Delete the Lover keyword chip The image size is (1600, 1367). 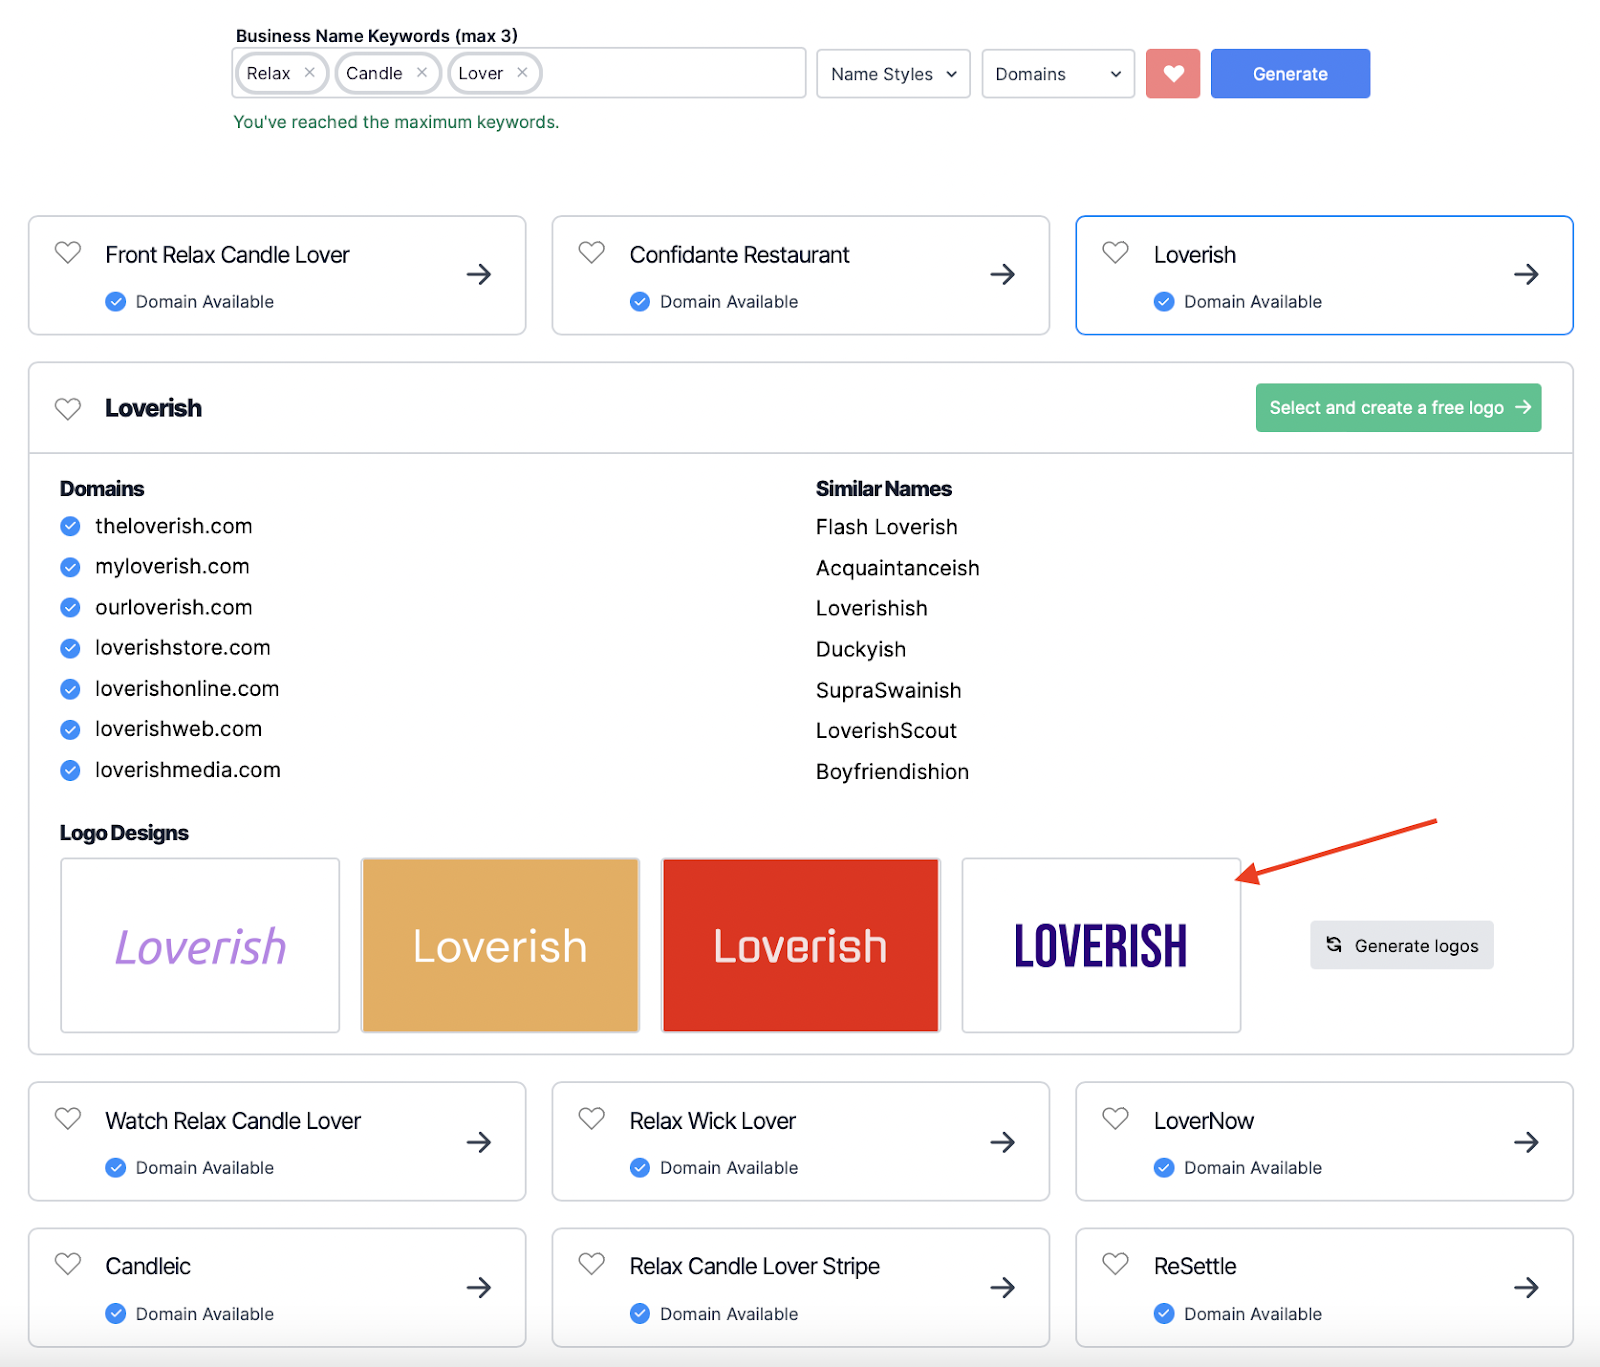[522, 73]
